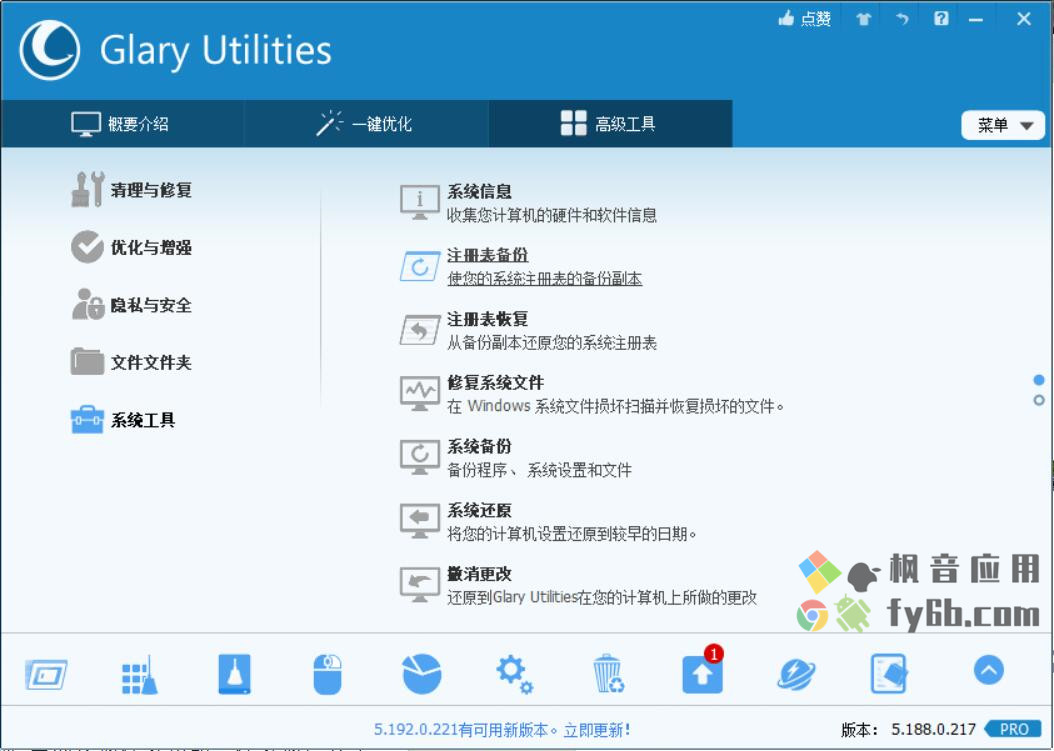Click the planet with lightning icon
The width and height of the screenshot is (1054, 751).
(x=797, y=674)
